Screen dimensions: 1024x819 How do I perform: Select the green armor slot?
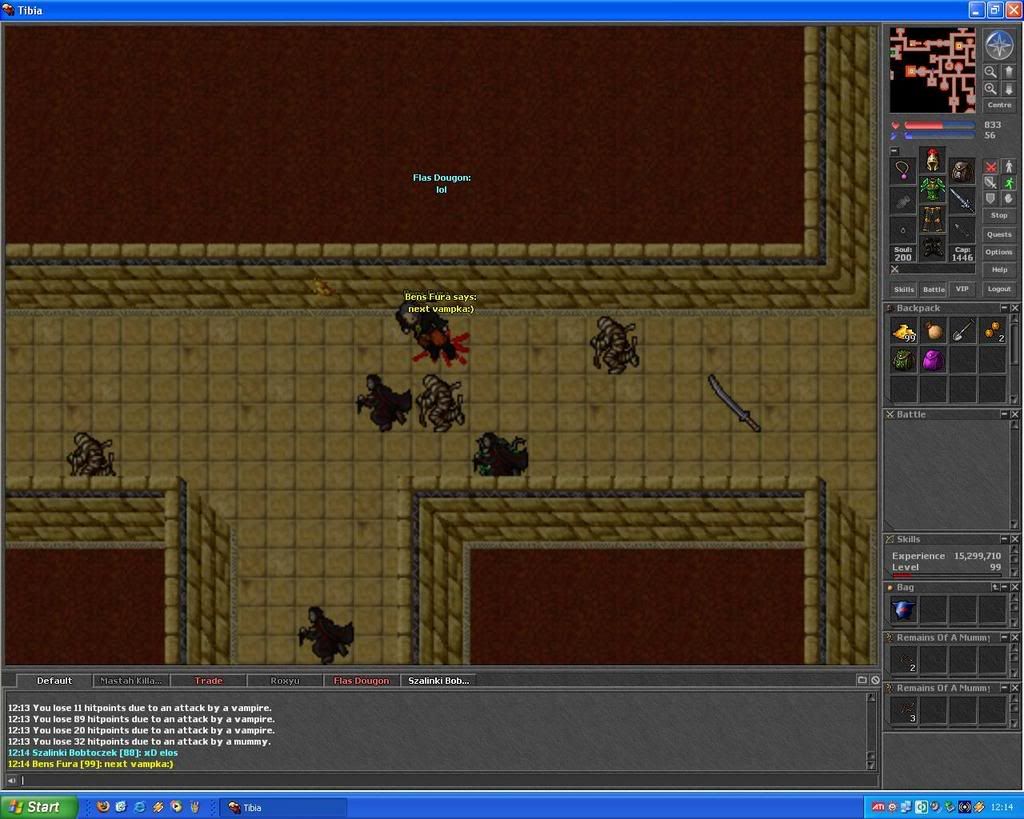click(x=933, y=189)
